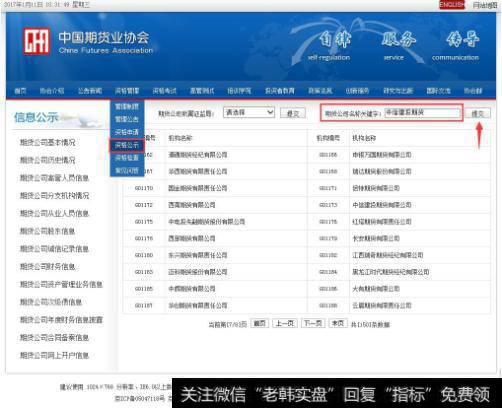Submit the company keyword search

(478, 113)
